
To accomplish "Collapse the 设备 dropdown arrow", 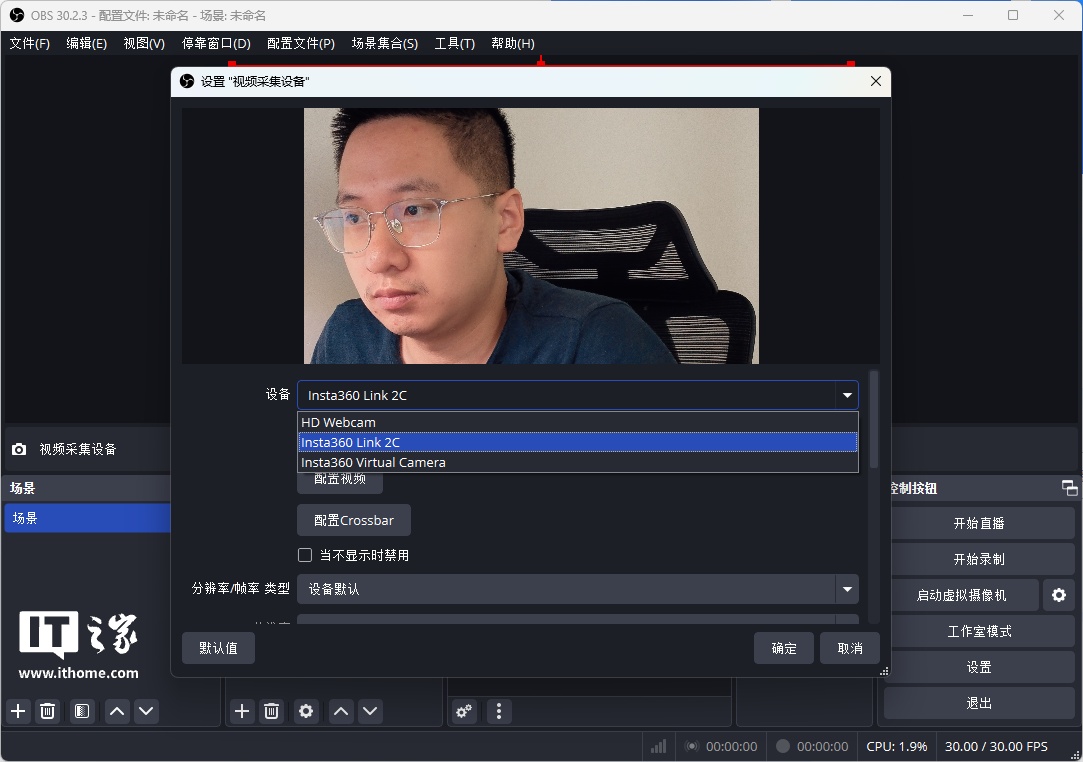I will pos(847,395).
